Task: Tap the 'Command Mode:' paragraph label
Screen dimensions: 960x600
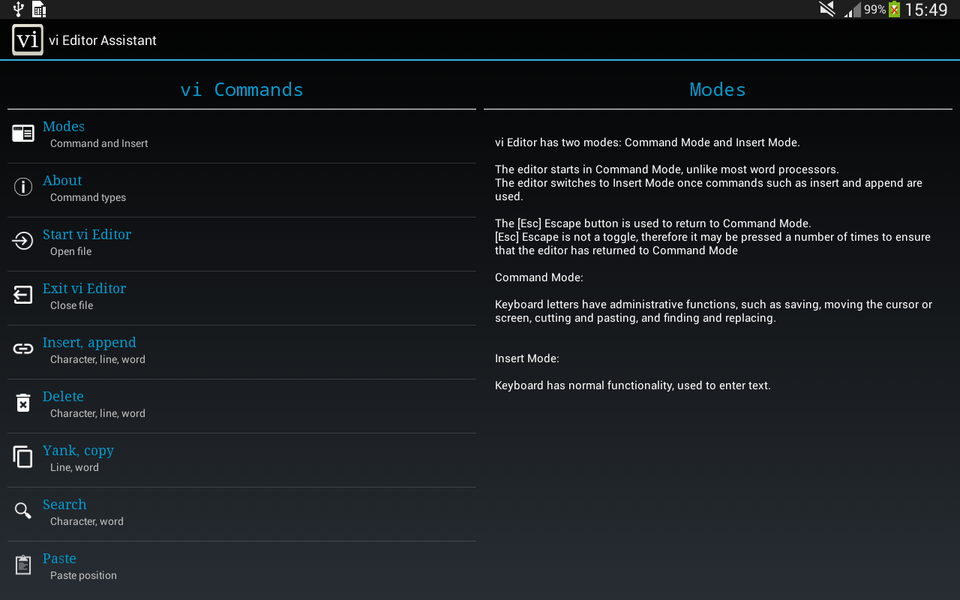Action: (539, 277)
